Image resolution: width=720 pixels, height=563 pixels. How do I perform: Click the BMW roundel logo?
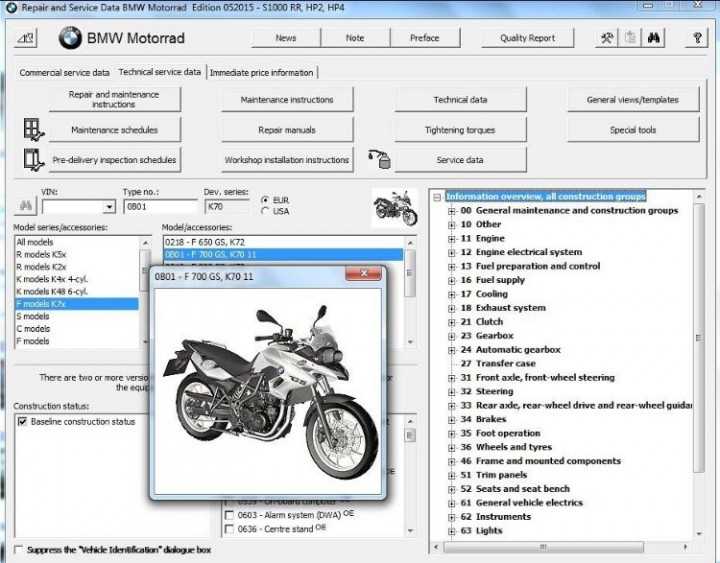[70, 38]
